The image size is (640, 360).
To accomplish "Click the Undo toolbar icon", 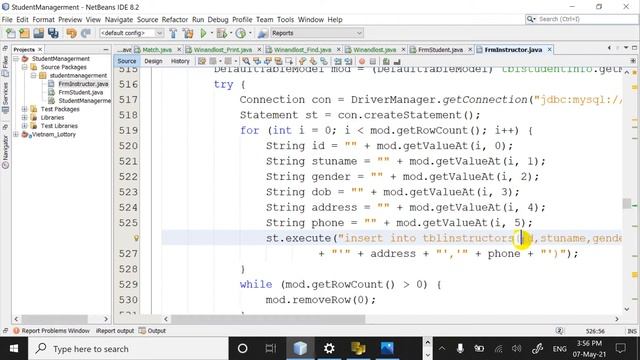I will (71, 33).
